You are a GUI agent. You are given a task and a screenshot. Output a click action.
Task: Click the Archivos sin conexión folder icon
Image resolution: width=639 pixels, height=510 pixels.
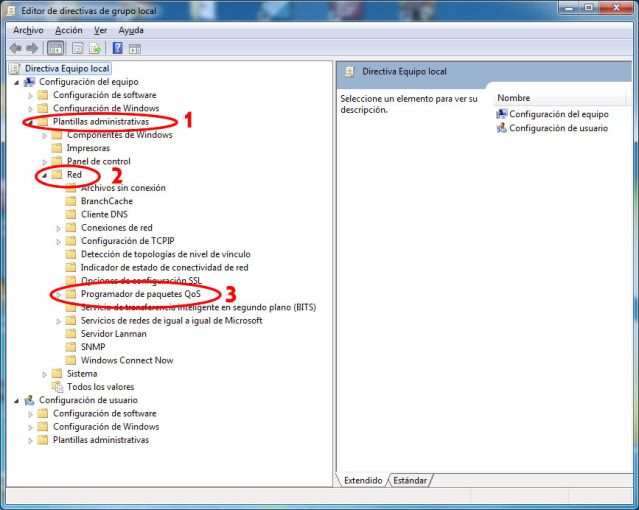[71, 188]
